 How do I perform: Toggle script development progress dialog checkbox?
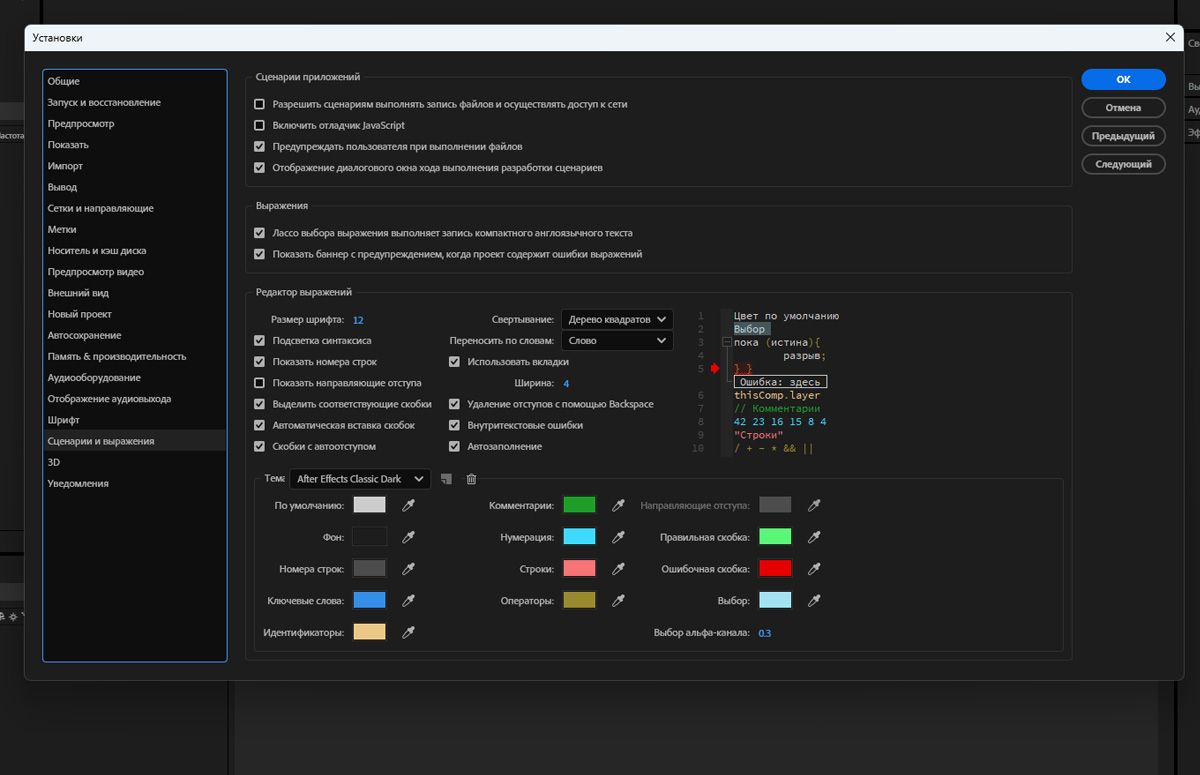point(260,168)
